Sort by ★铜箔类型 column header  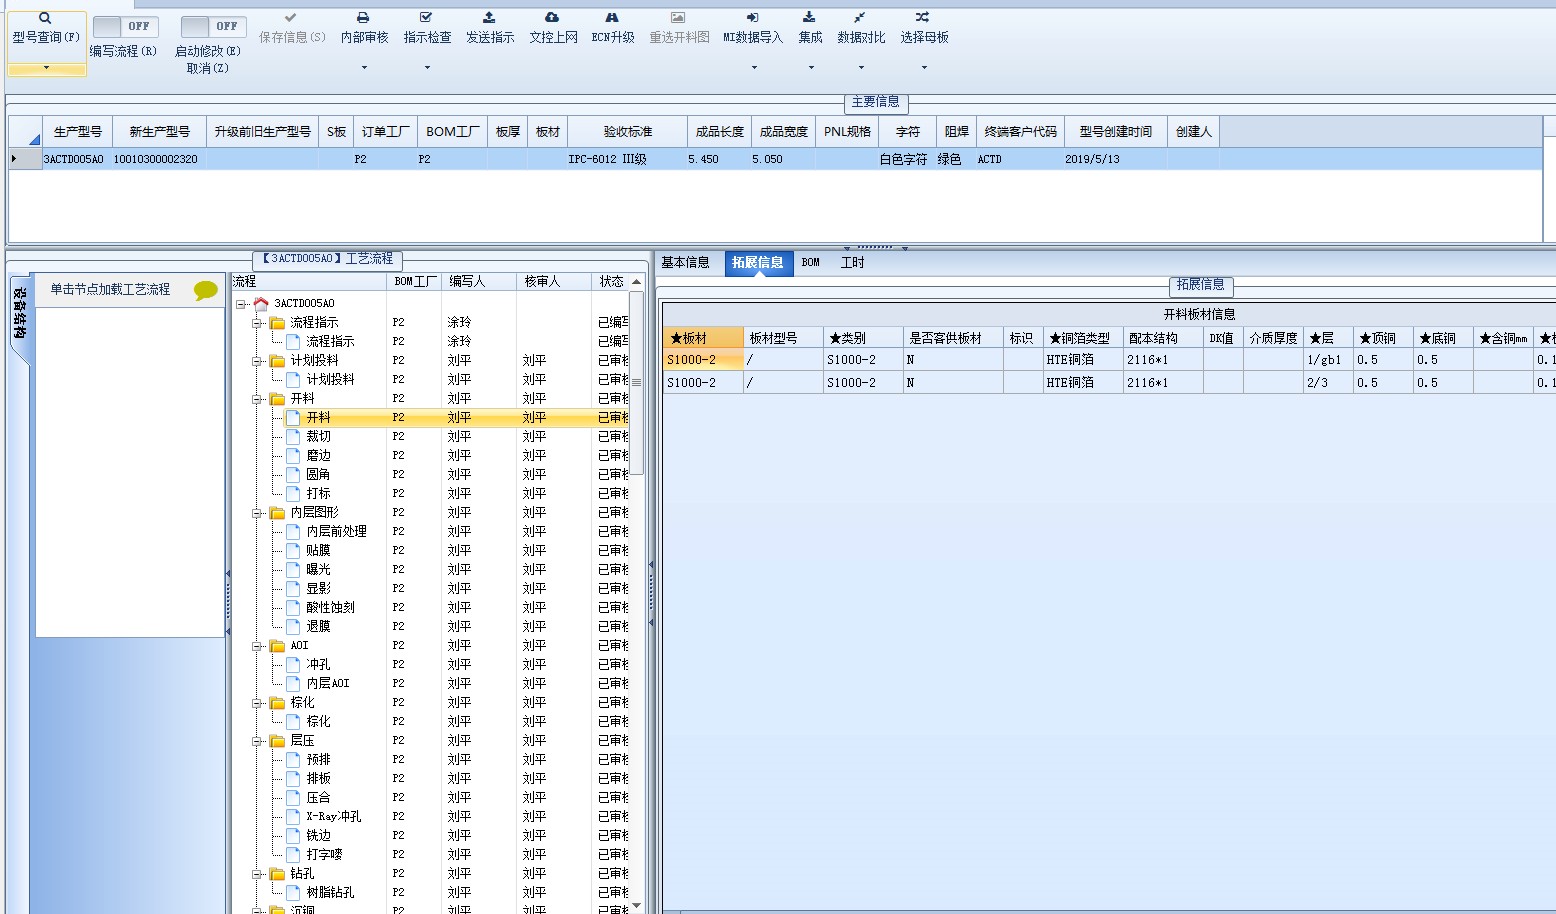pos(1082,338)
